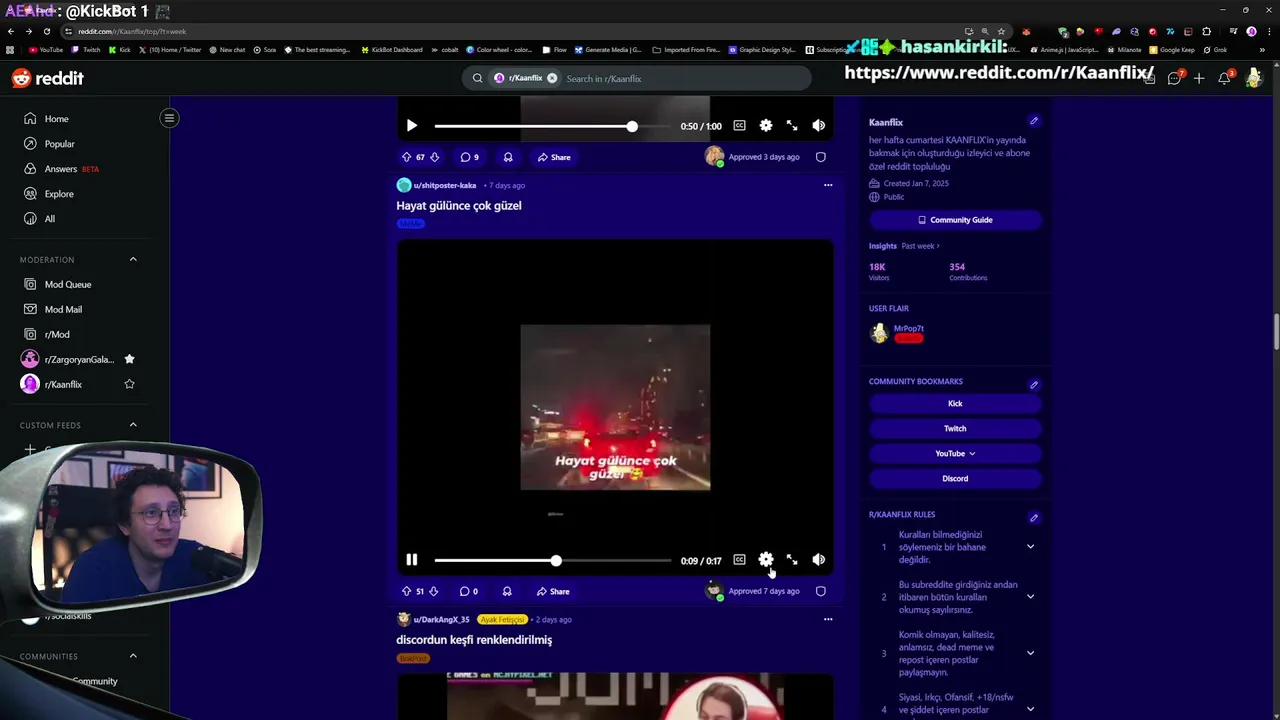Screen dimensions: 1280x720
Task: Open post with 0 comments
Action: coord(468,591)
